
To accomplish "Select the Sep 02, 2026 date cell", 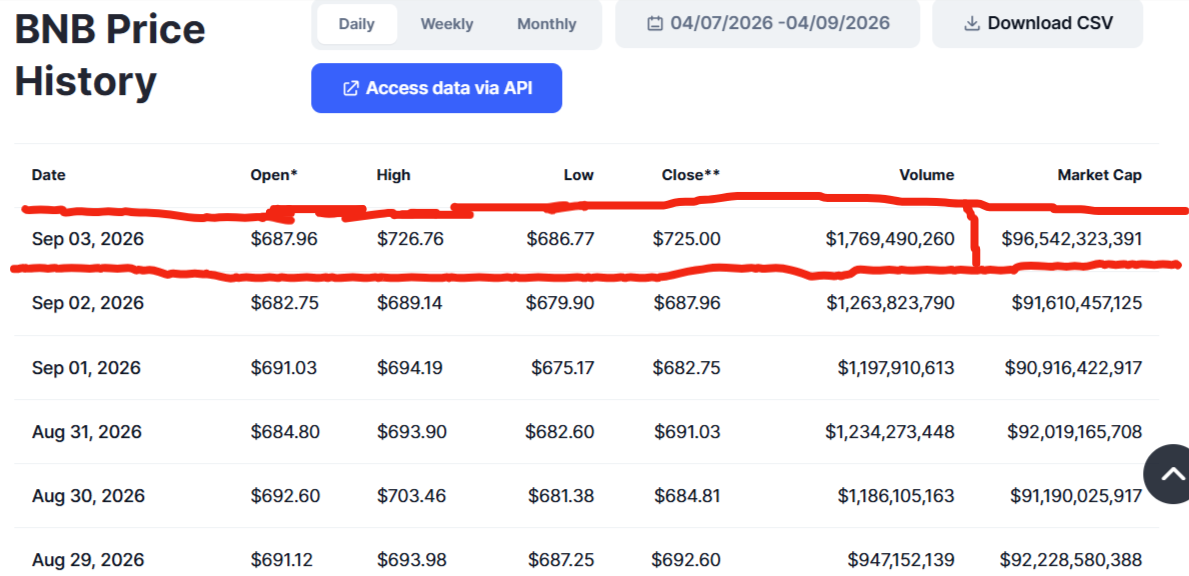I will point(88,303).
